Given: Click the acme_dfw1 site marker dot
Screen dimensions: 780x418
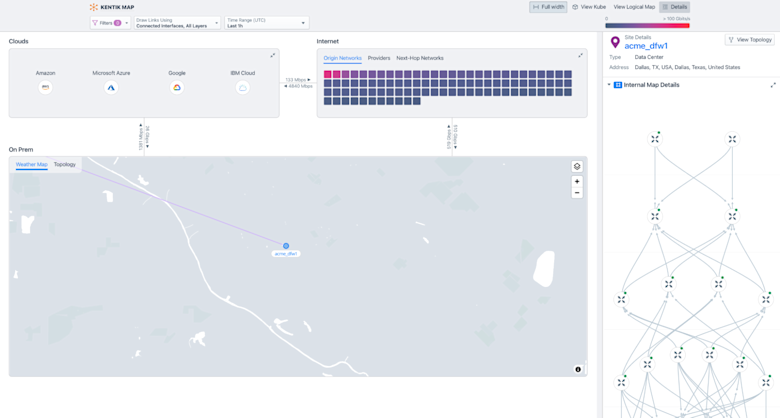Looking at the screenshot, I should click(x=286, y=246).
